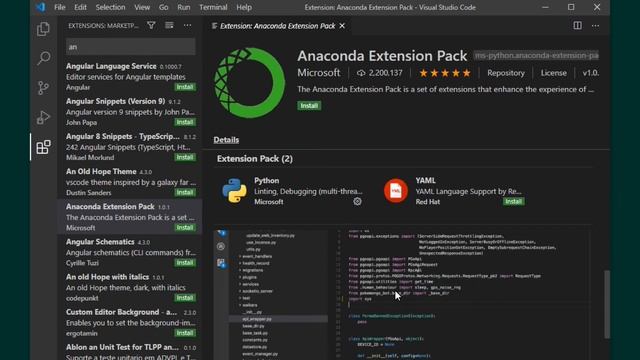Open the Terminal menu
The image size is (640, 360).
point(213,7)
